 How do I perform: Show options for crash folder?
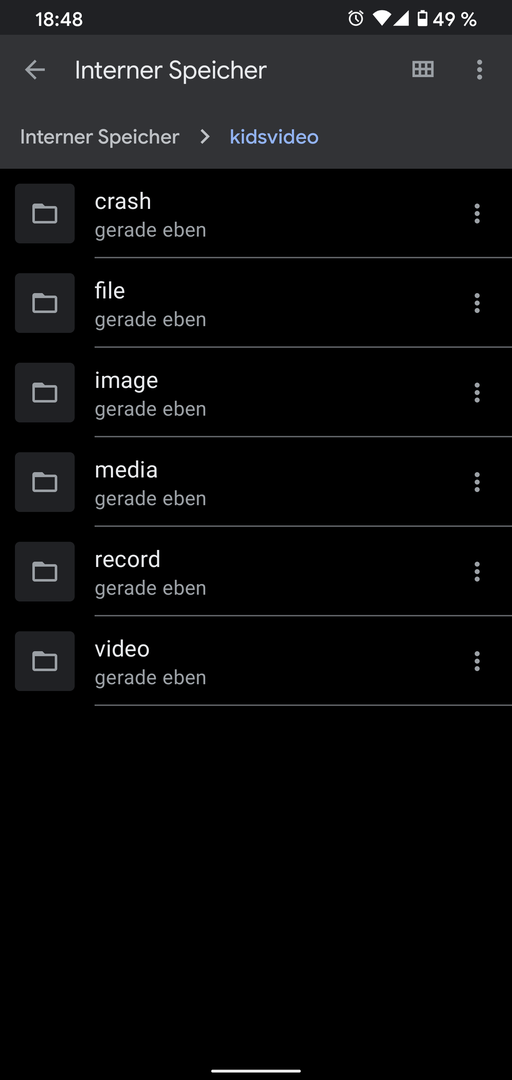pos(476,214)
